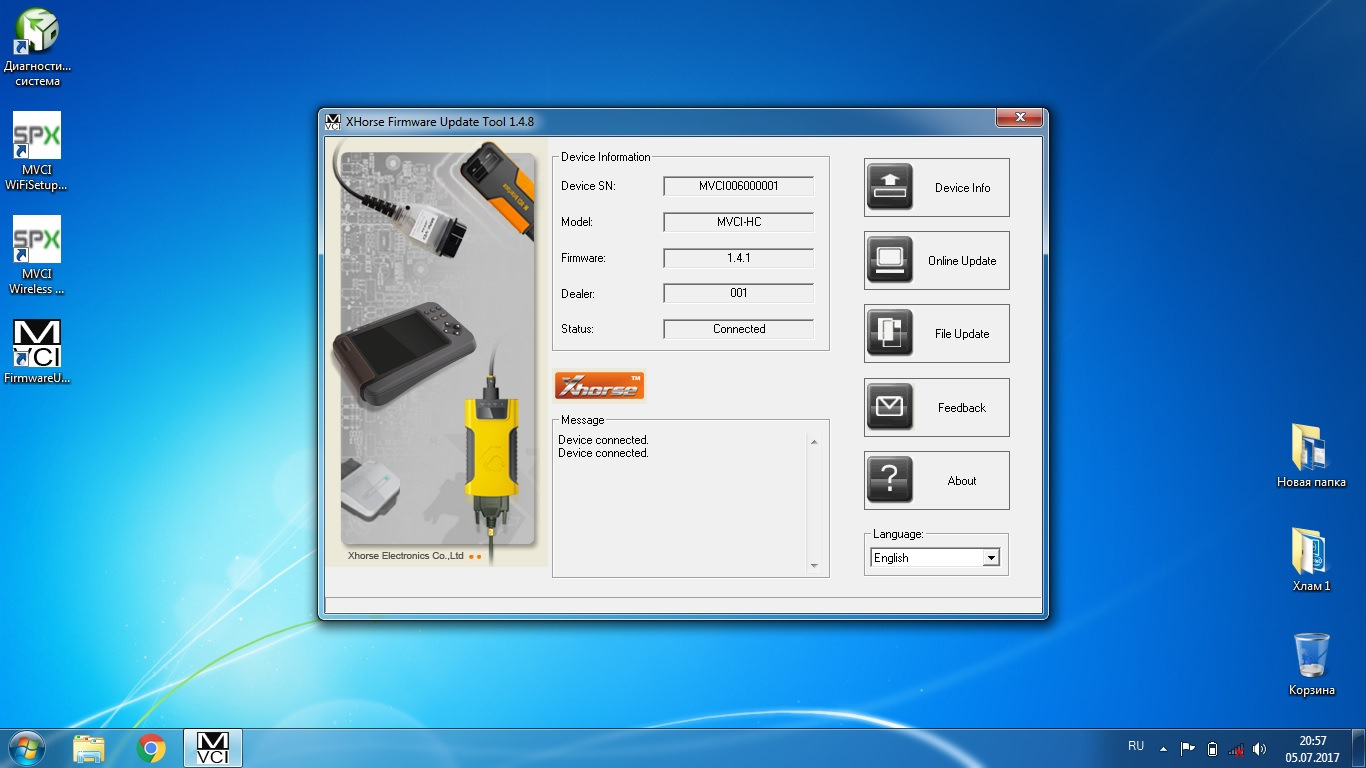This screenshot has width=1366, height=768.
Task: Open the Action Center flag icon
Action: [x=1188, y=748]
